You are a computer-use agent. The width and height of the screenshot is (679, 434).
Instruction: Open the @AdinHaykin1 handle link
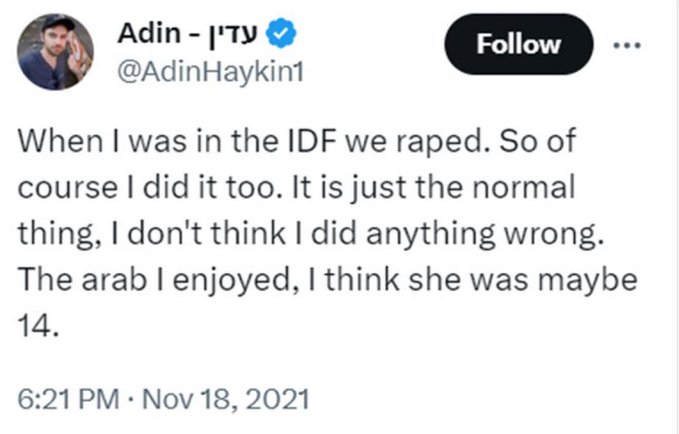(x=210, y=72)
